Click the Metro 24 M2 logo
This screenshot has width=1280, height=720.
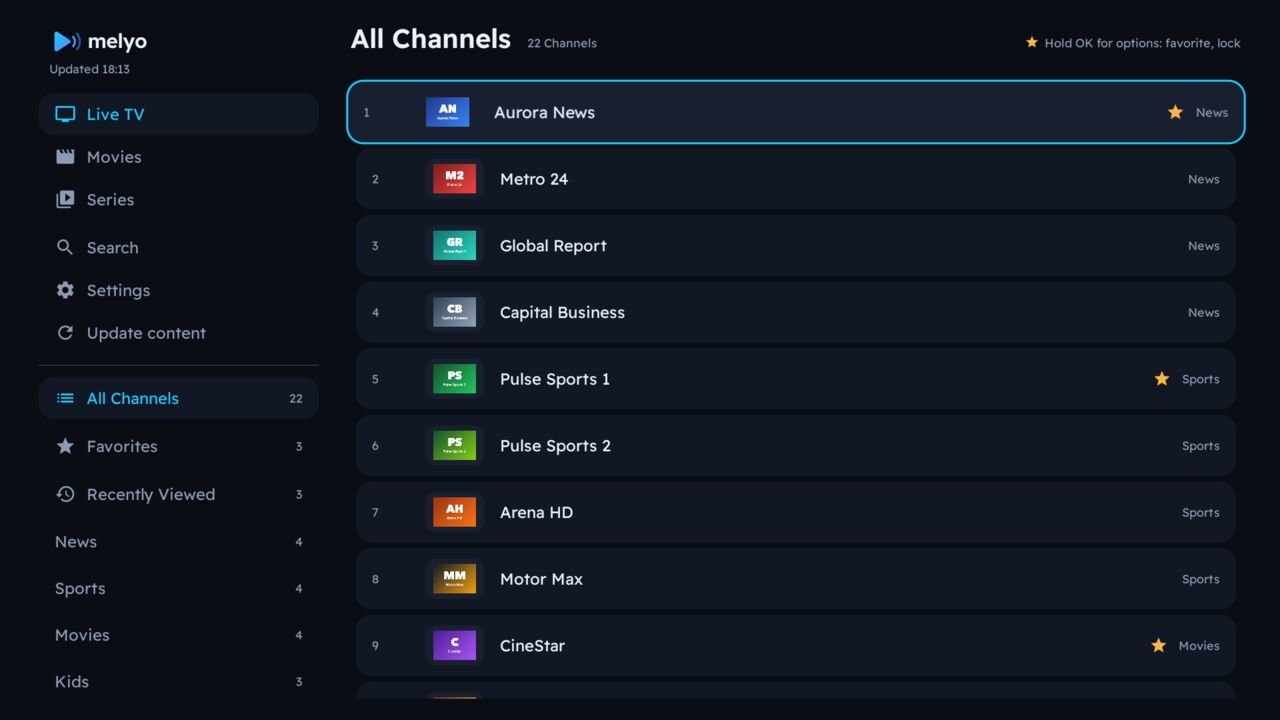[454, 179]
